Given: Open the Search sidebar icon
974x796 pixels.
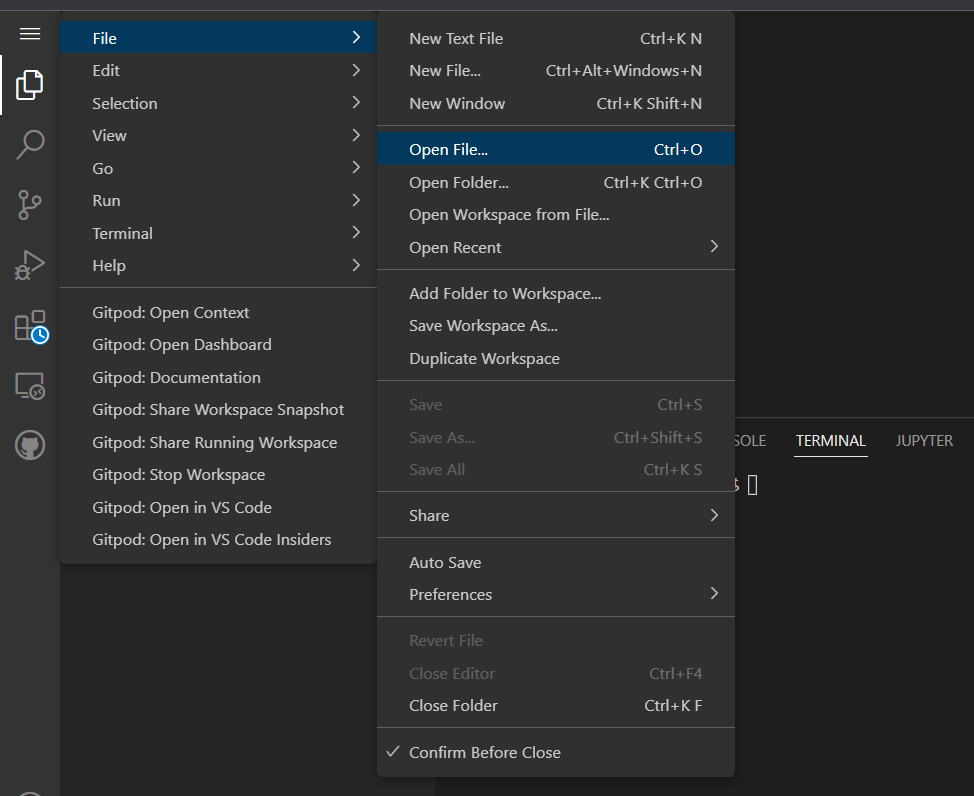Looking at the screenshot, I should click(x=30, y=145).
